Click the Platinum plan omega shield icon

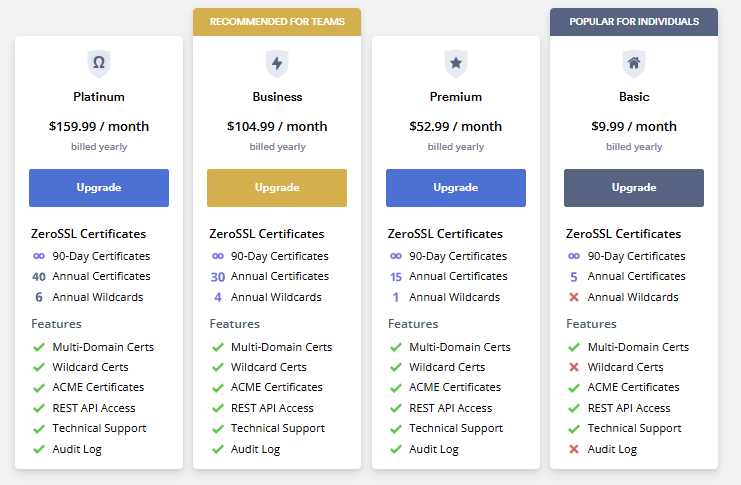(99, 63)
